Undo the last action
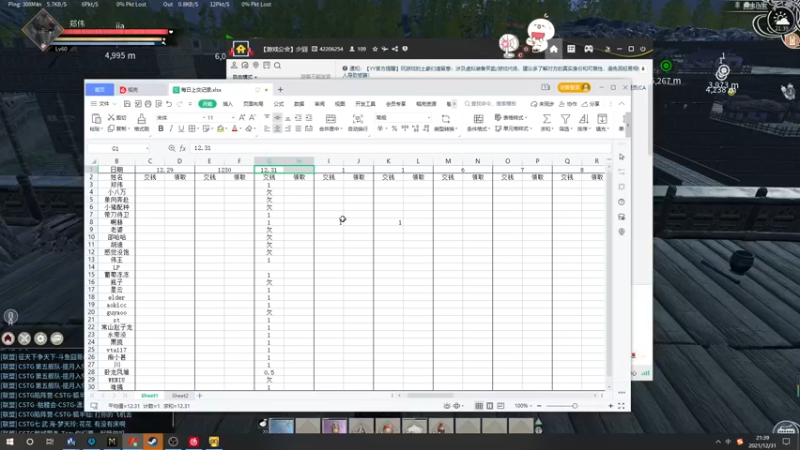This screenshot has width=800, height=450. pos(169,104)
